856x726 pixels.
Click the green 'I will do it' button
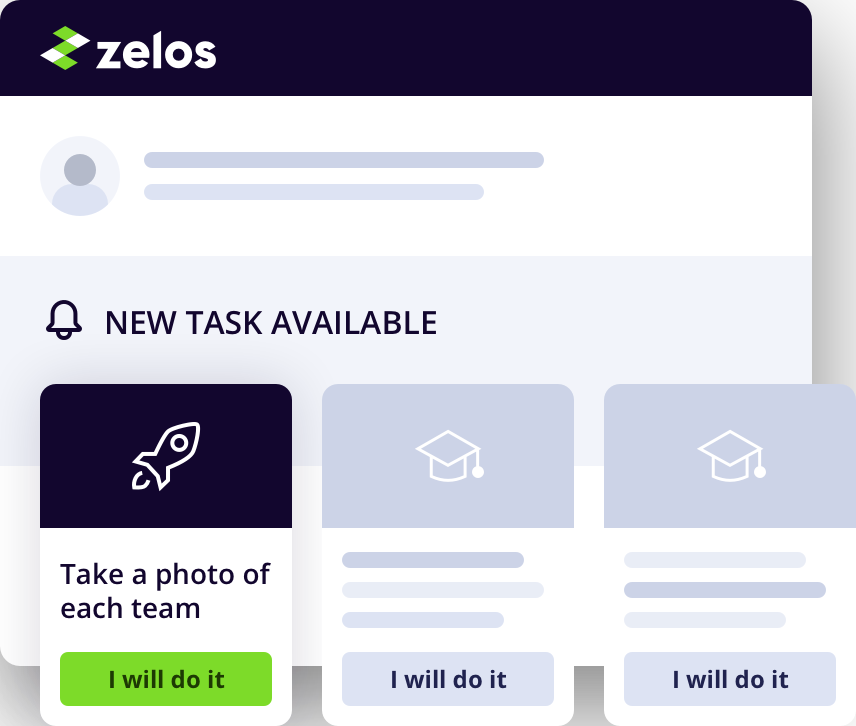(165, 678)
